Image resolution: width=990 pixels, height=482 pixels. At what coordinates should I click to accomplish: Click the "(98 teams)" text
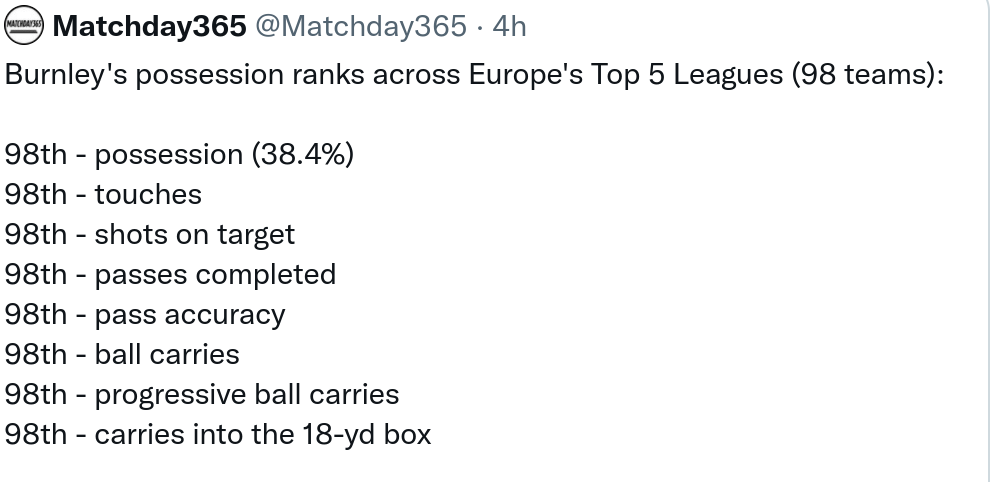pyautogui.click(x=866, y=75)
